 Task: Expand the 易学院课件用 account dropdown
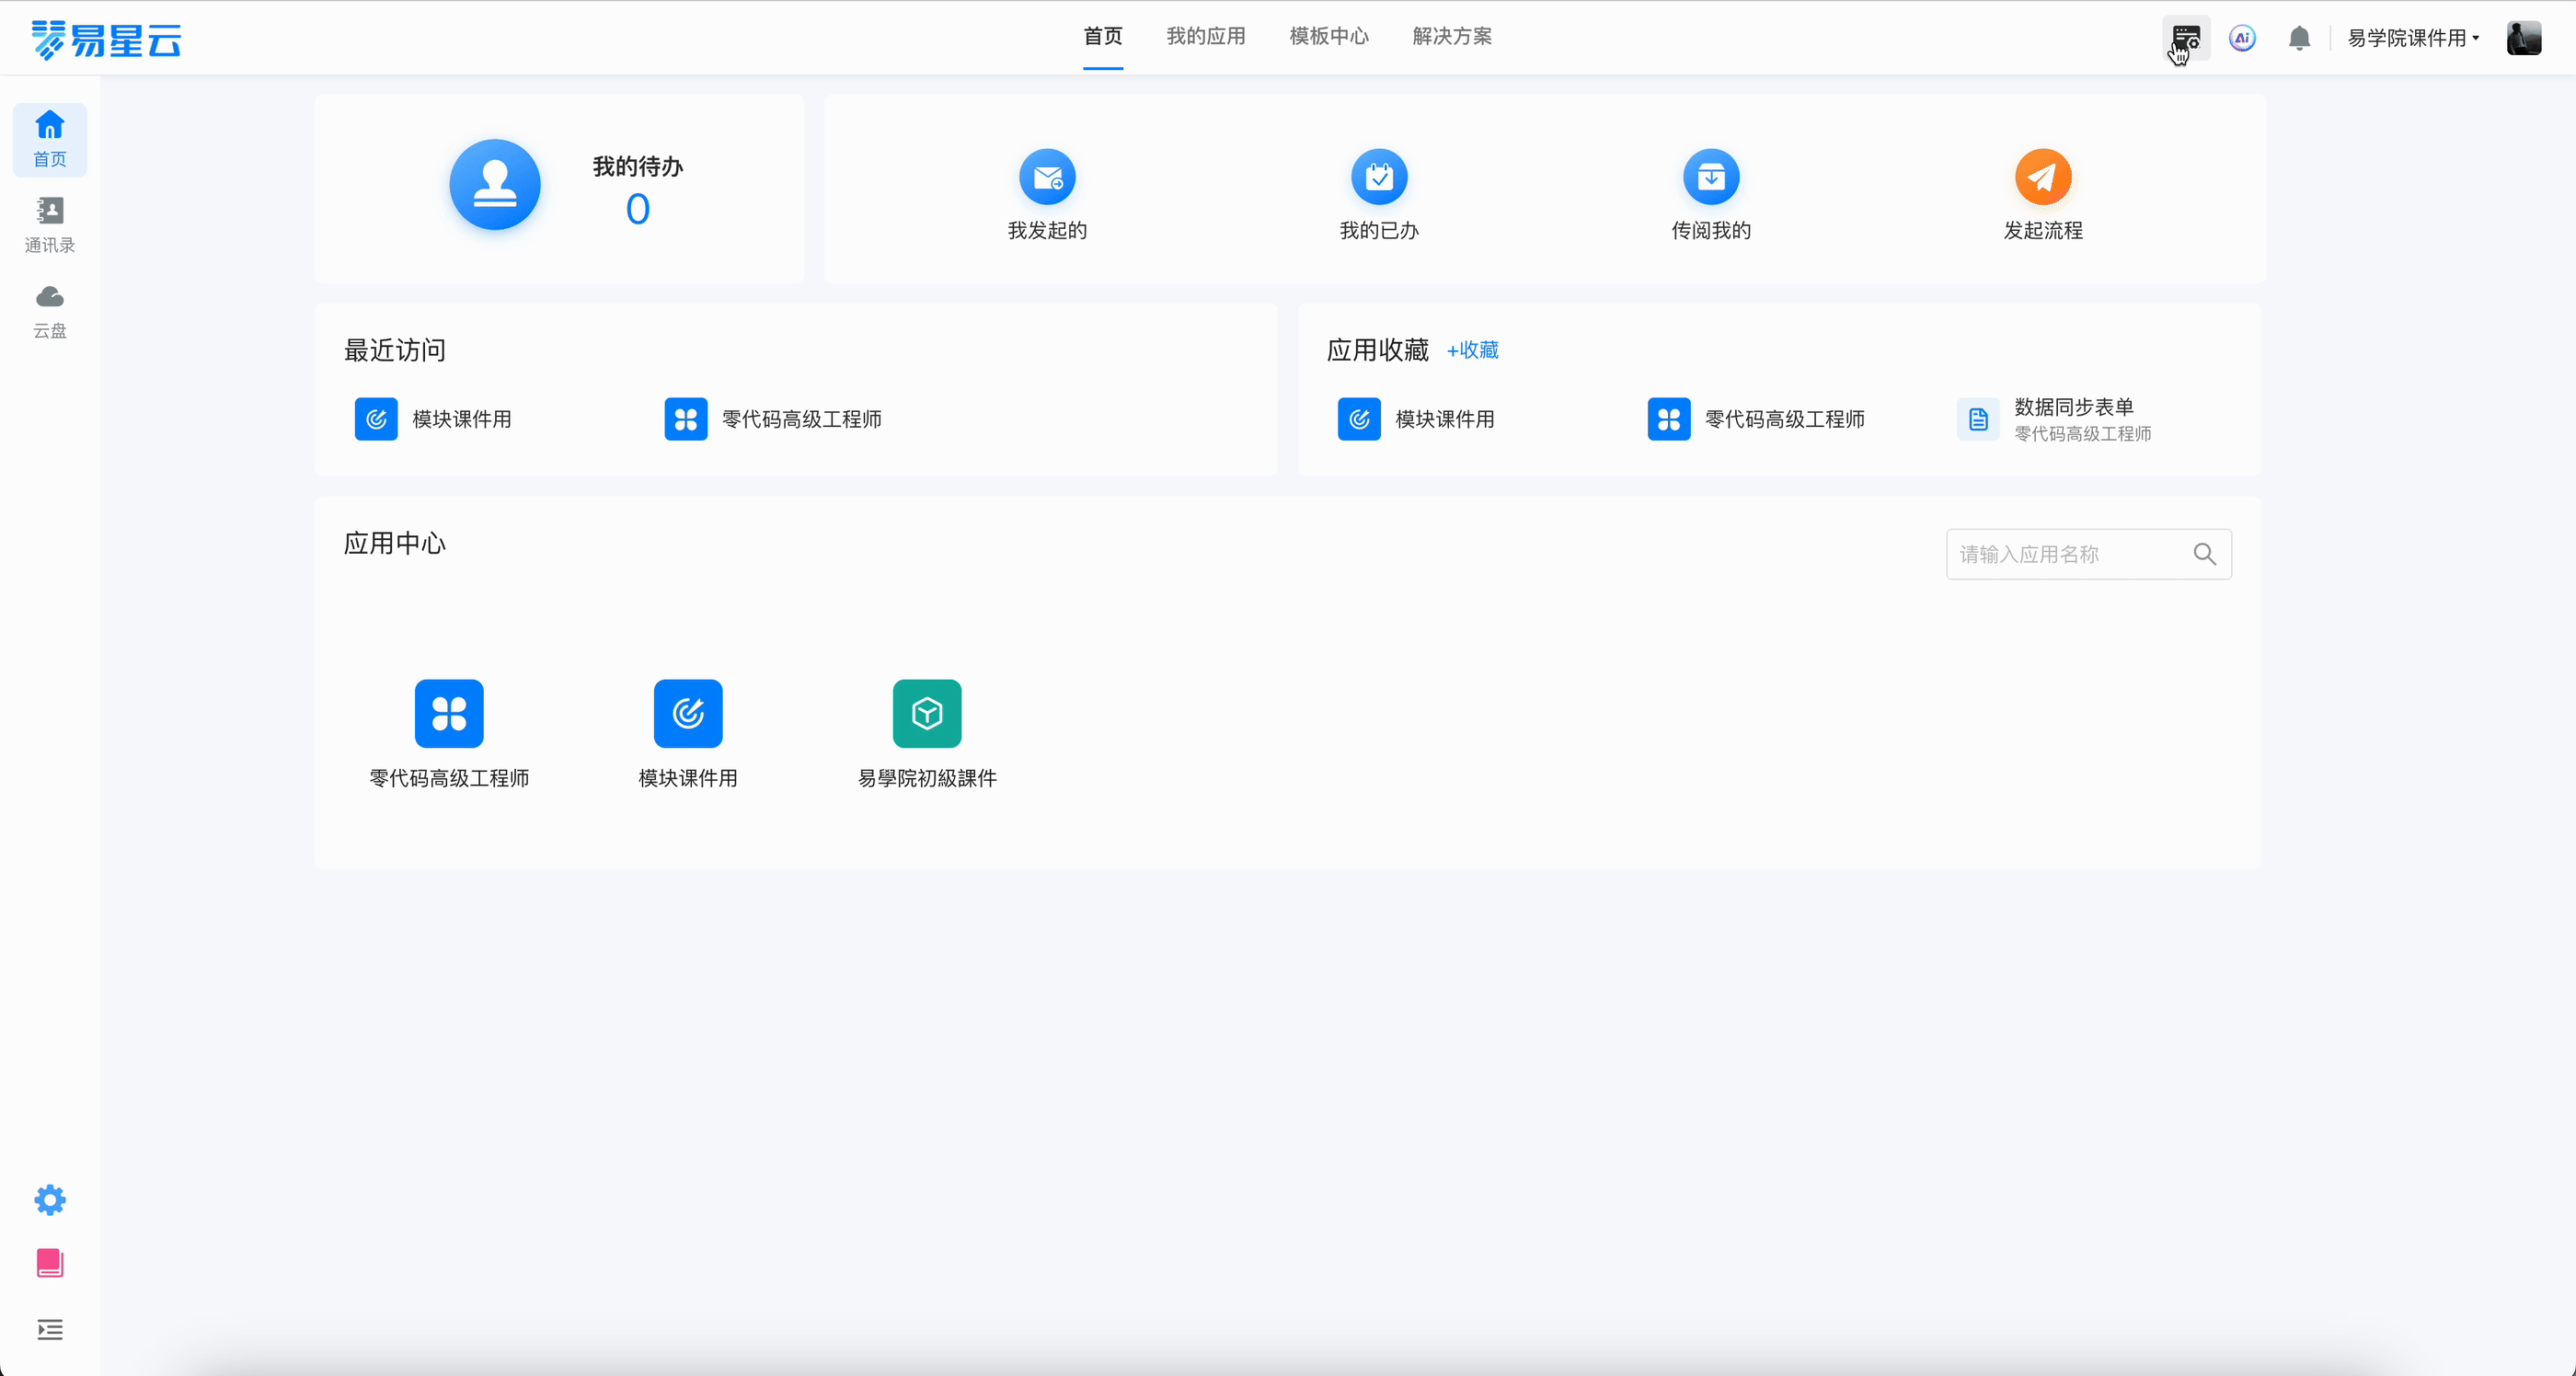click(x=2412, y=38)
